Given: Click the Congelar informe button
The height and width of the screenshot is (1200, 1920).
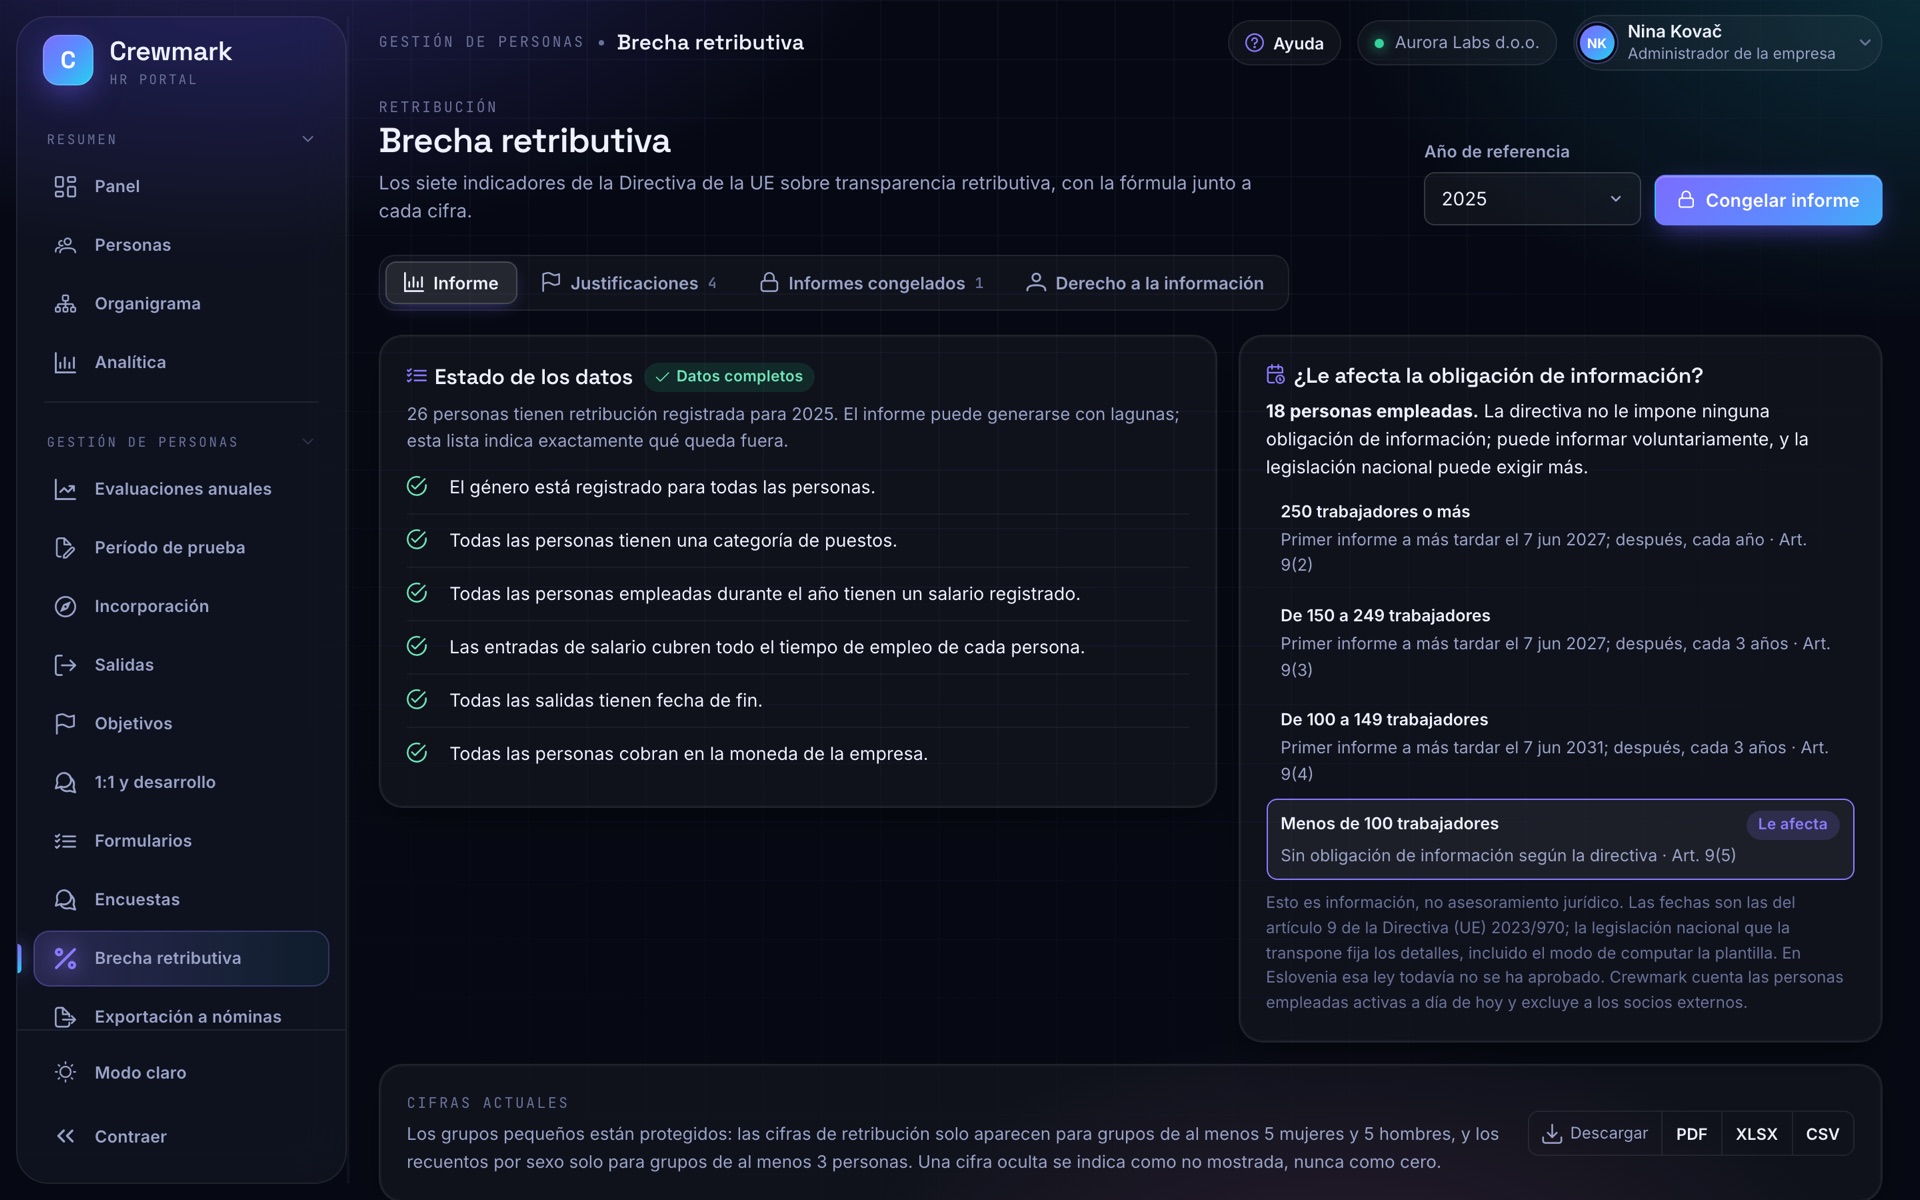Looking at the screenshot, I should click(x=1767, y=200).
